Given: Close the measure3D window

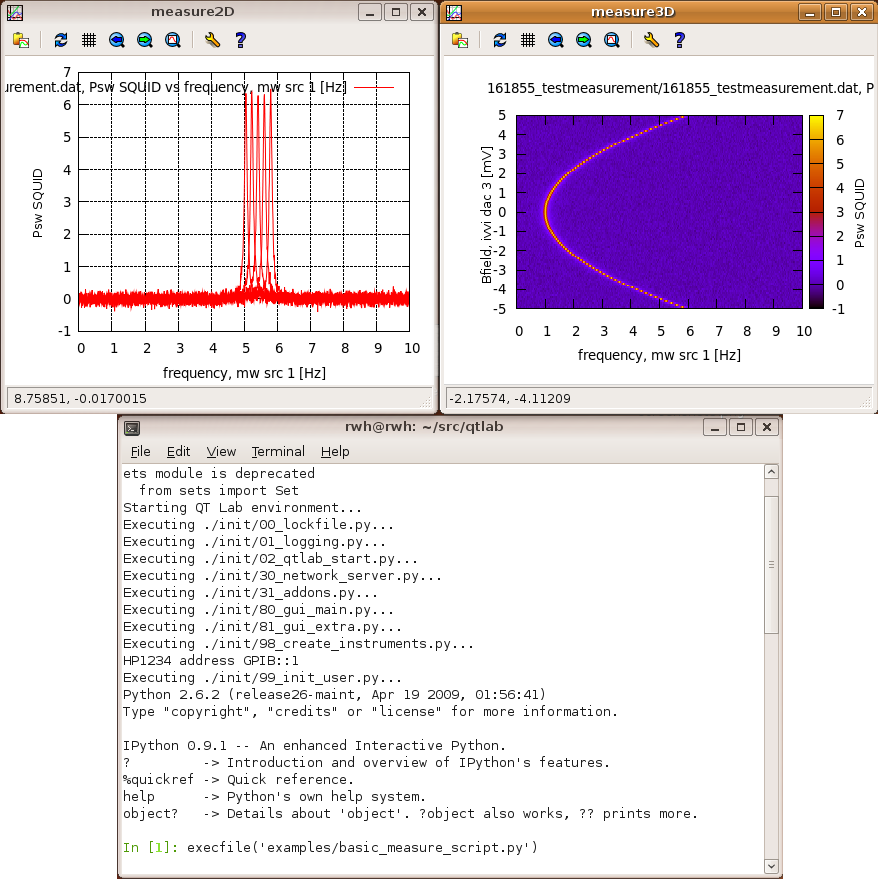Looking at the screenshot, I should tap(862, 12).
